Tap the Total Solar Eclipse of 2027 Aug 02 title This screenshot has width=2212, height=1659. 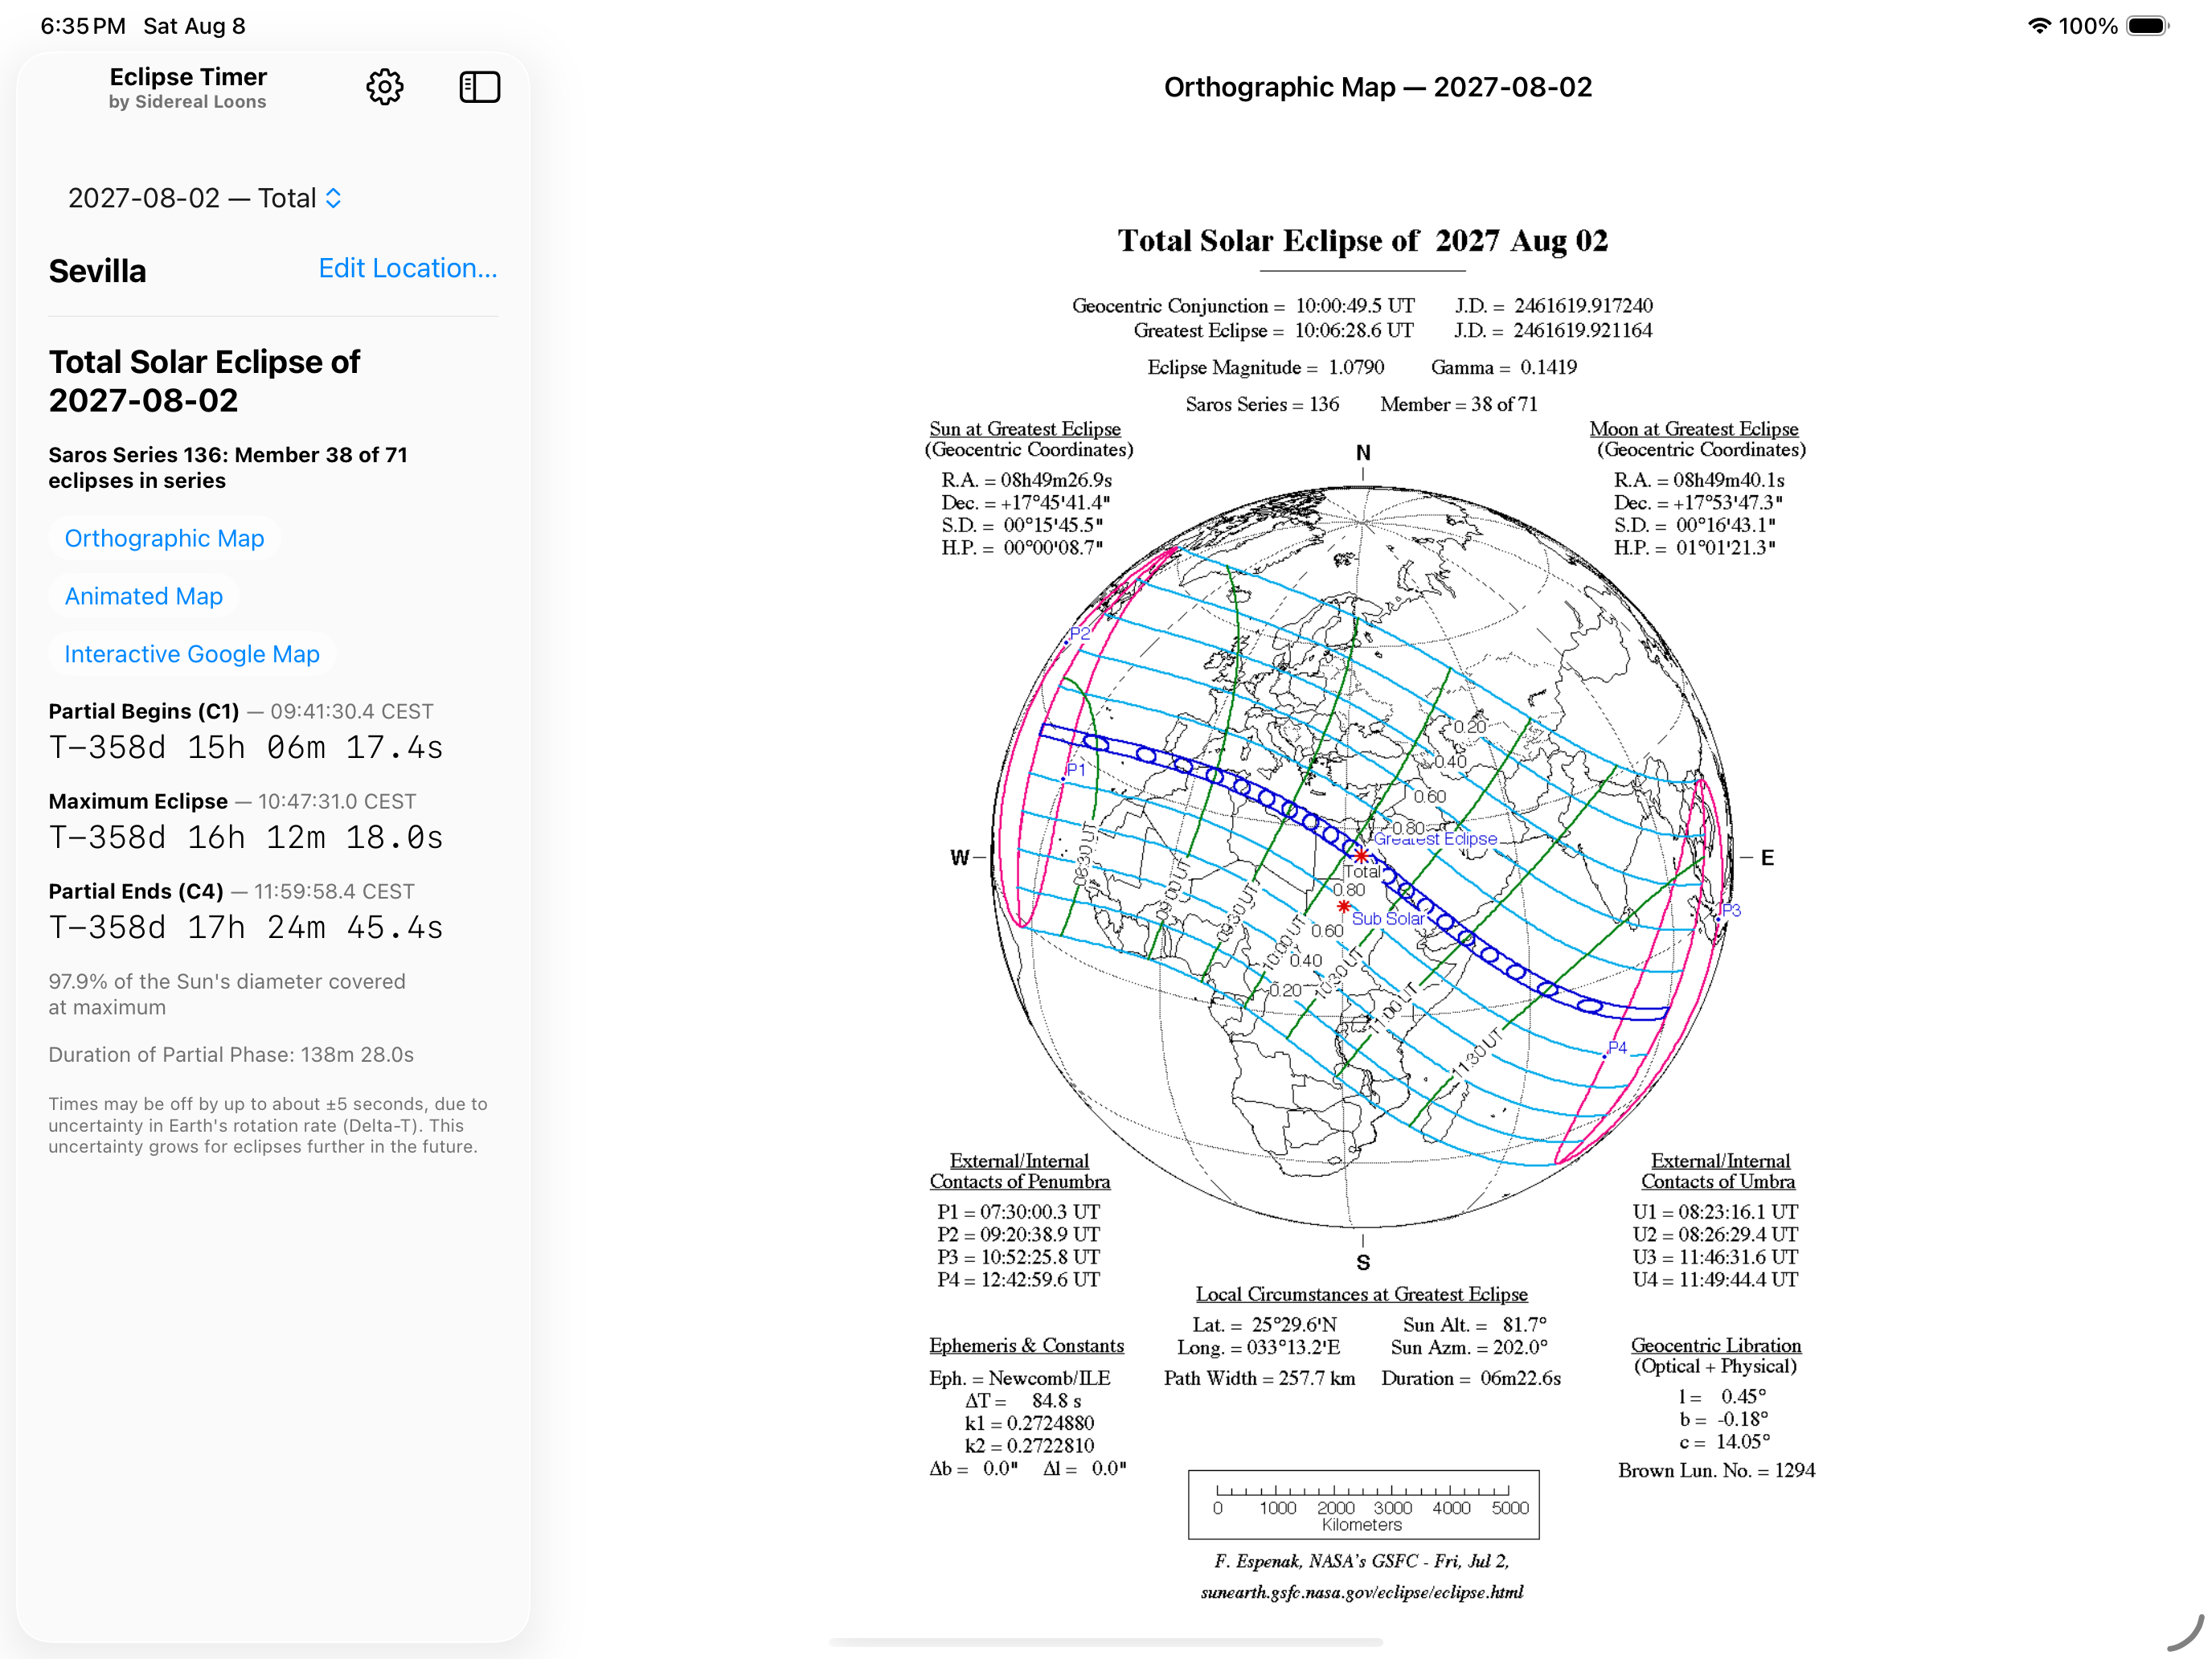pyautogui.click(x=1362, y=241)
